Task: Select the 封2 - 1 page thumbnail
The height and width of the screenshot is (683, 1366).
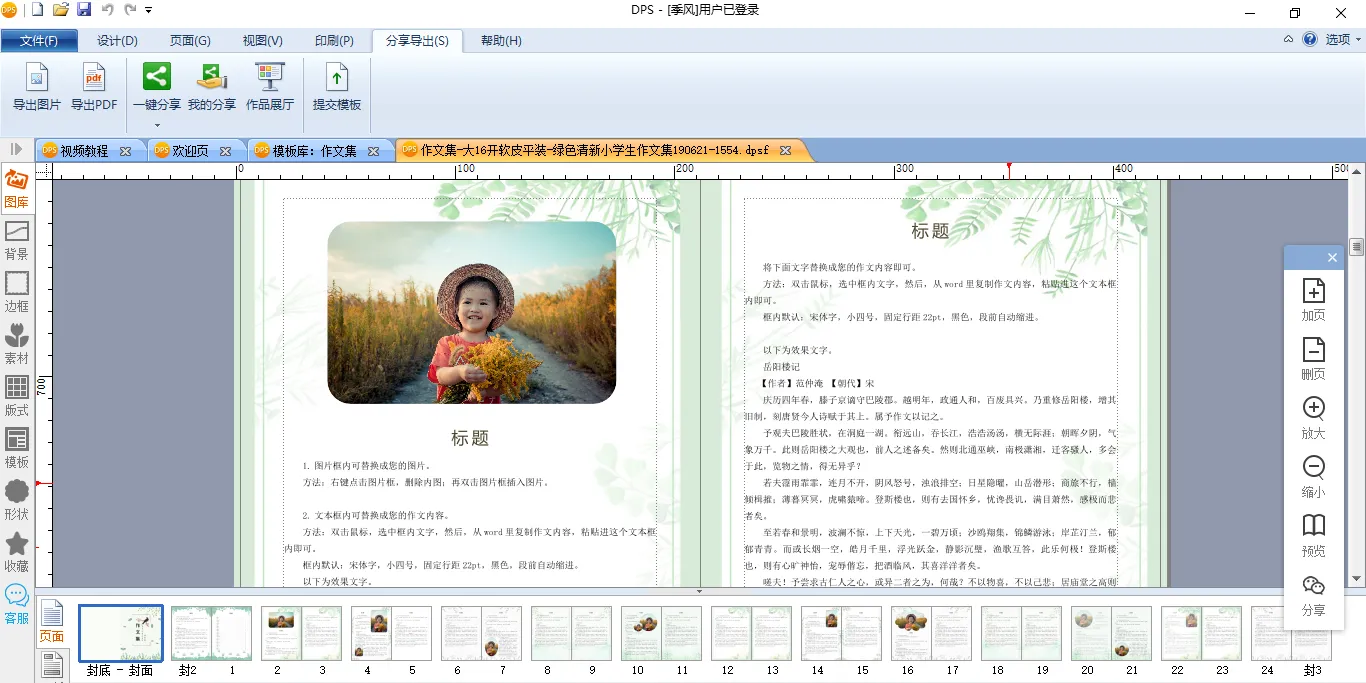Action: point(211,633)
